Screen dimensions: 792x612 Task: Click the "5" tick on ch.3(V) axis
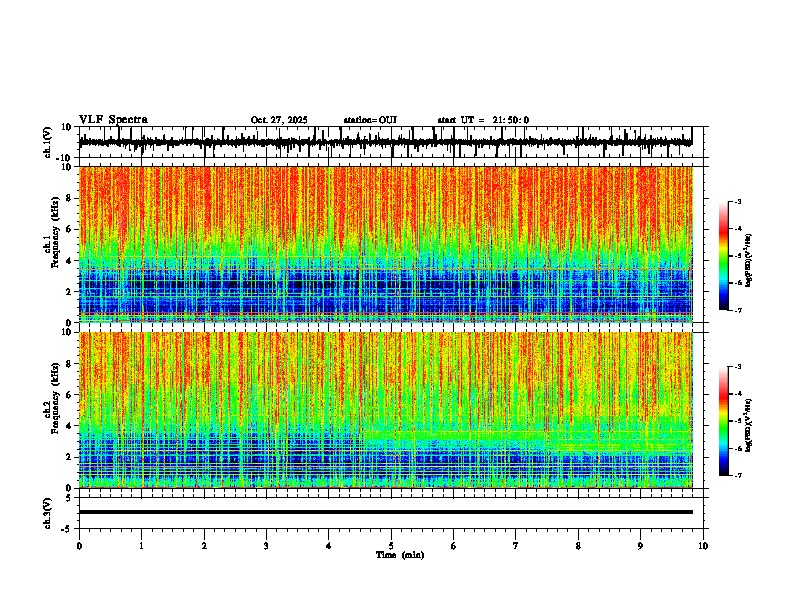[70, 498]
